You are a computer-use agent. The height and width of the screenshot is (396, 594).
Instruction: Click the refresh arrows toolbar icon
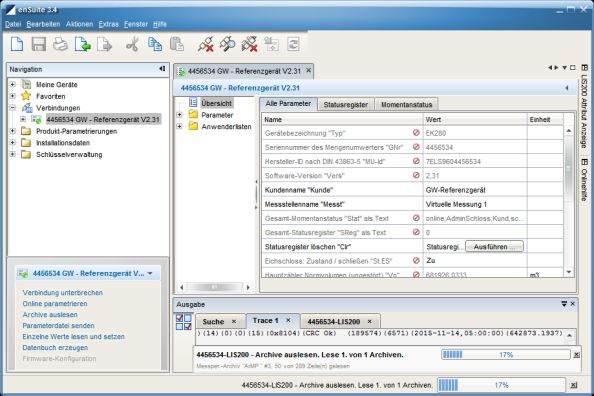pyautogui.click(x=293, y=44)
